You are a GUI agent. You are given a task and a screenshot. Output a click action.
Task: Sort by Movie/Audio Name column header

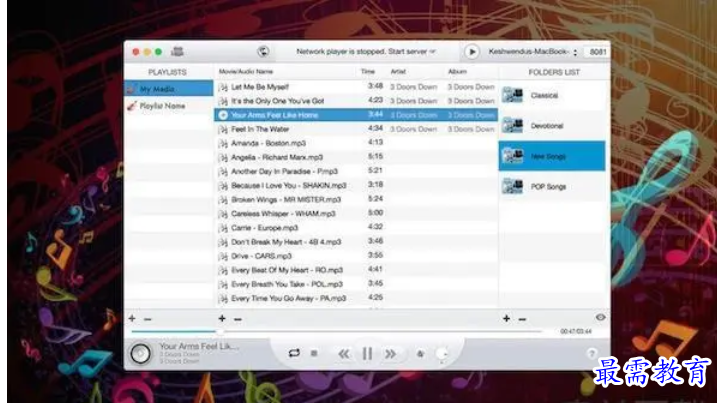[x=246, y=71]
